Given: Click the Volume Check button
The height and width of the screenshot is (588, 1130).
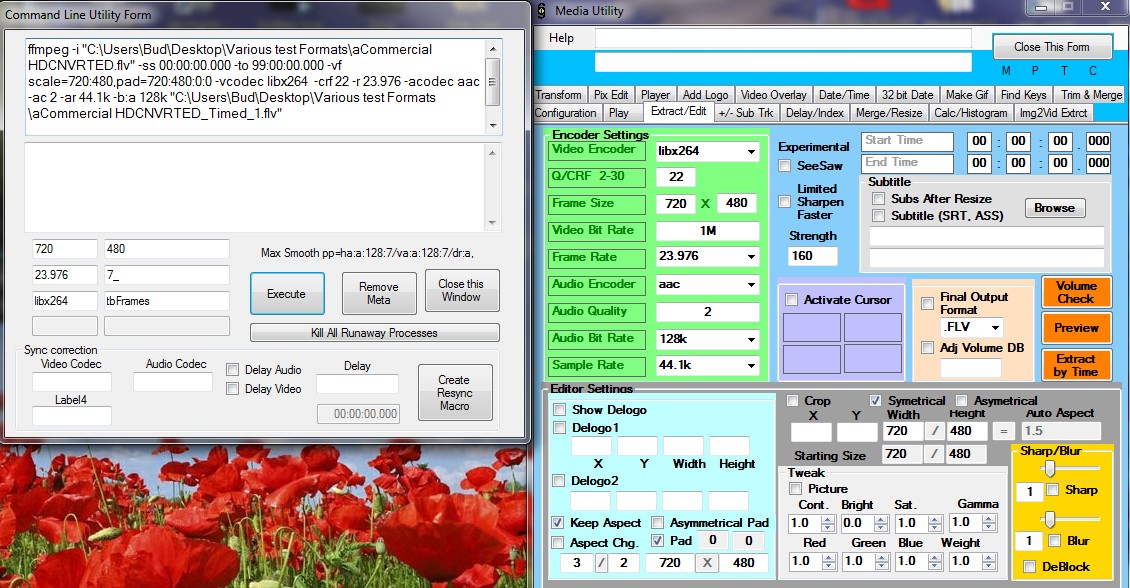Looking at the screenshot, I should point(1076,293).
